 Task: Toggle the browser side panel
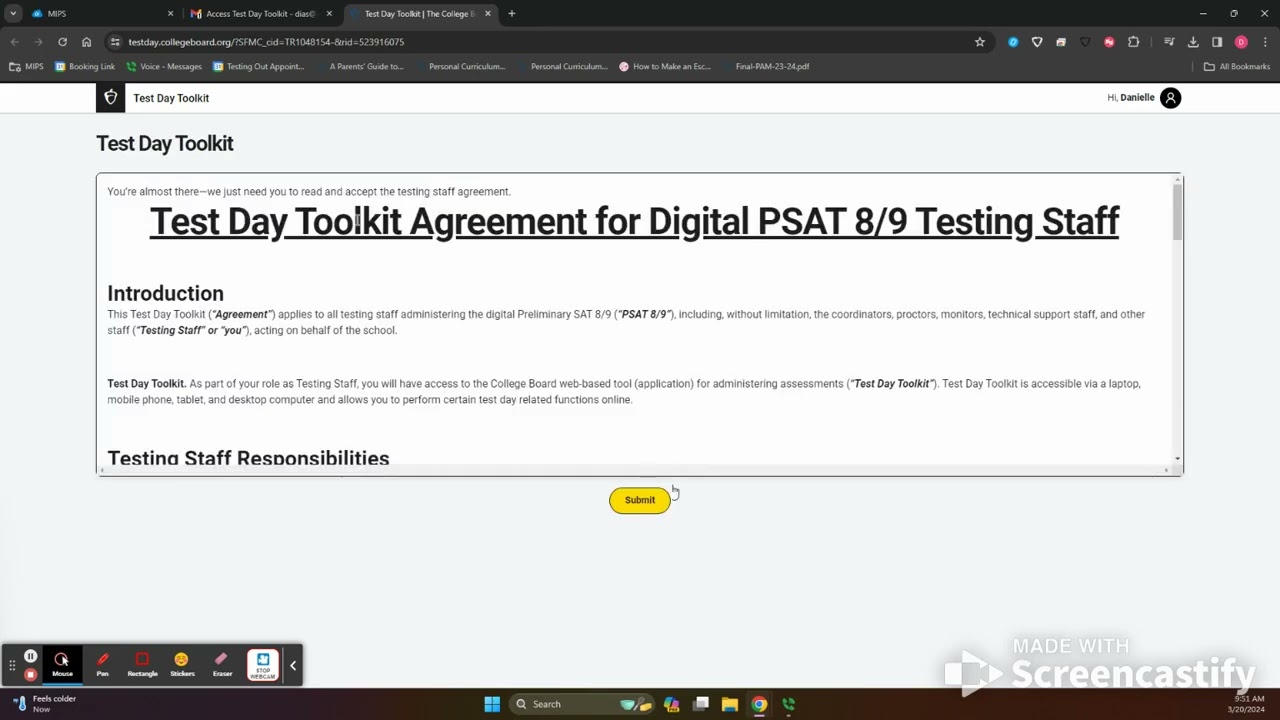tap(1217, 42)
